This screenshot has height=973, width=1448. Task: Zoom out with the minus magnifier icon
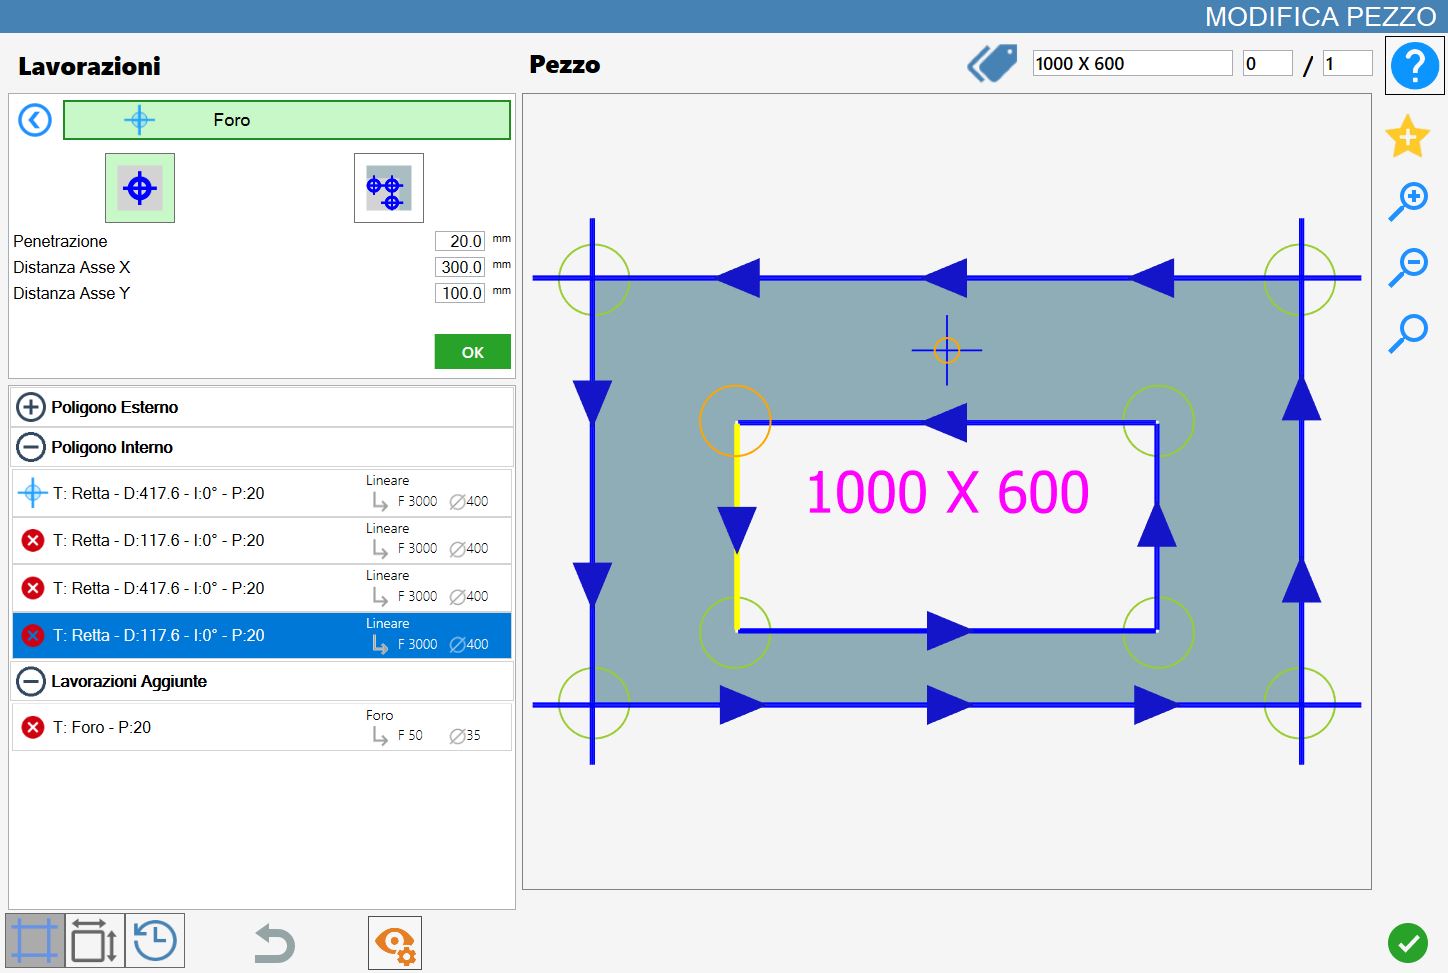coord(1408,267)
